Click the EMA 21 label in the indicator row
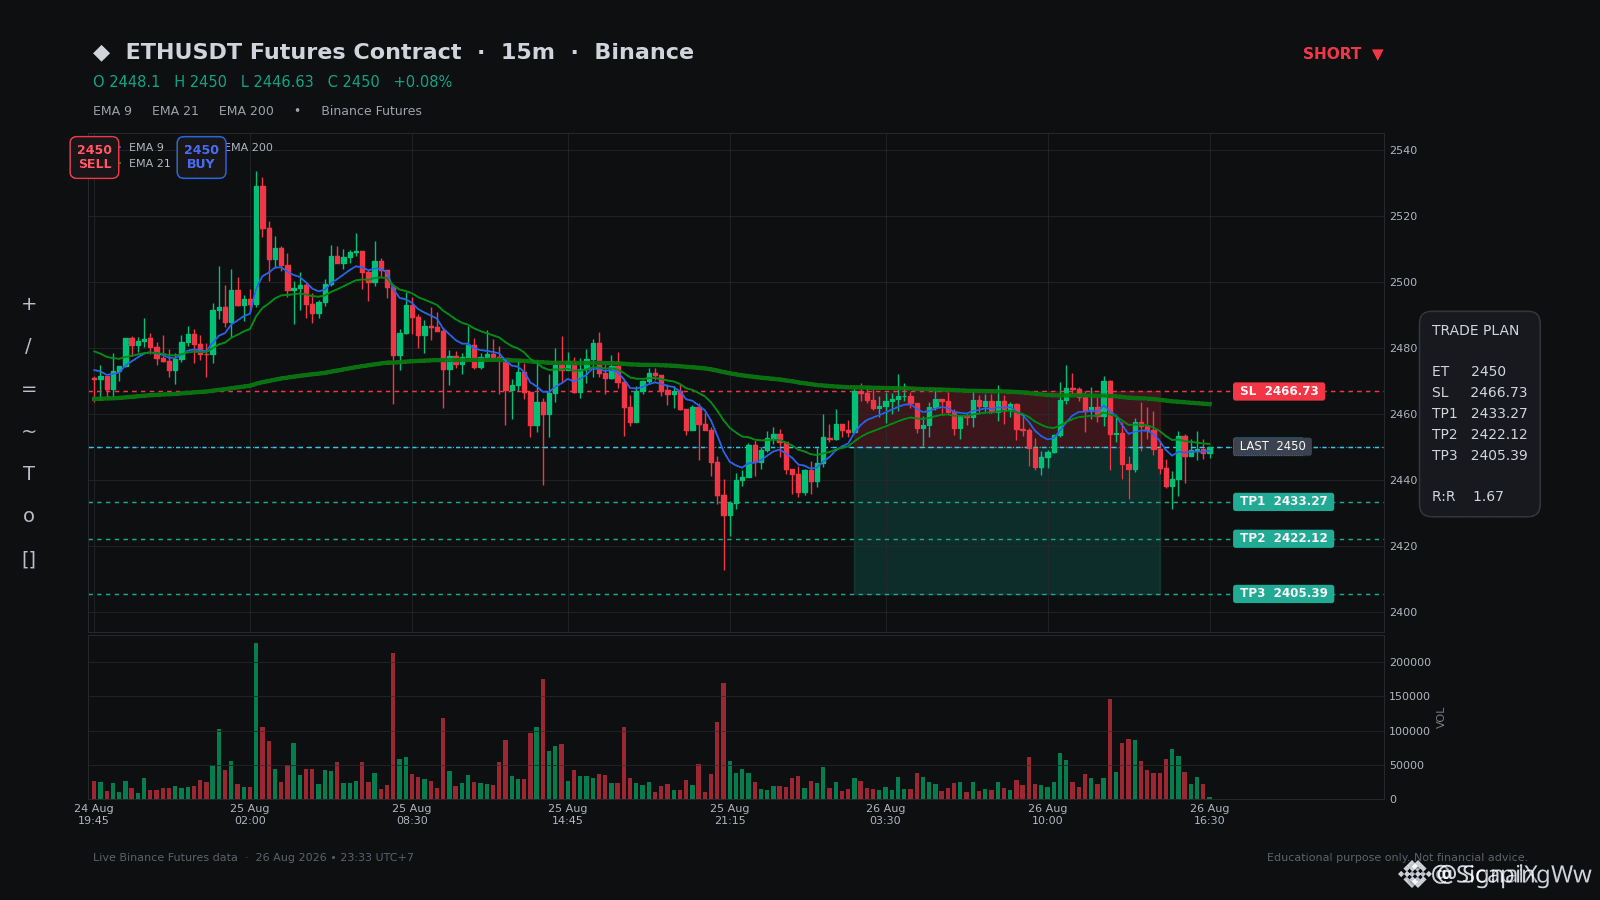Screen dimensions: 1600x900 coord(175,111)
